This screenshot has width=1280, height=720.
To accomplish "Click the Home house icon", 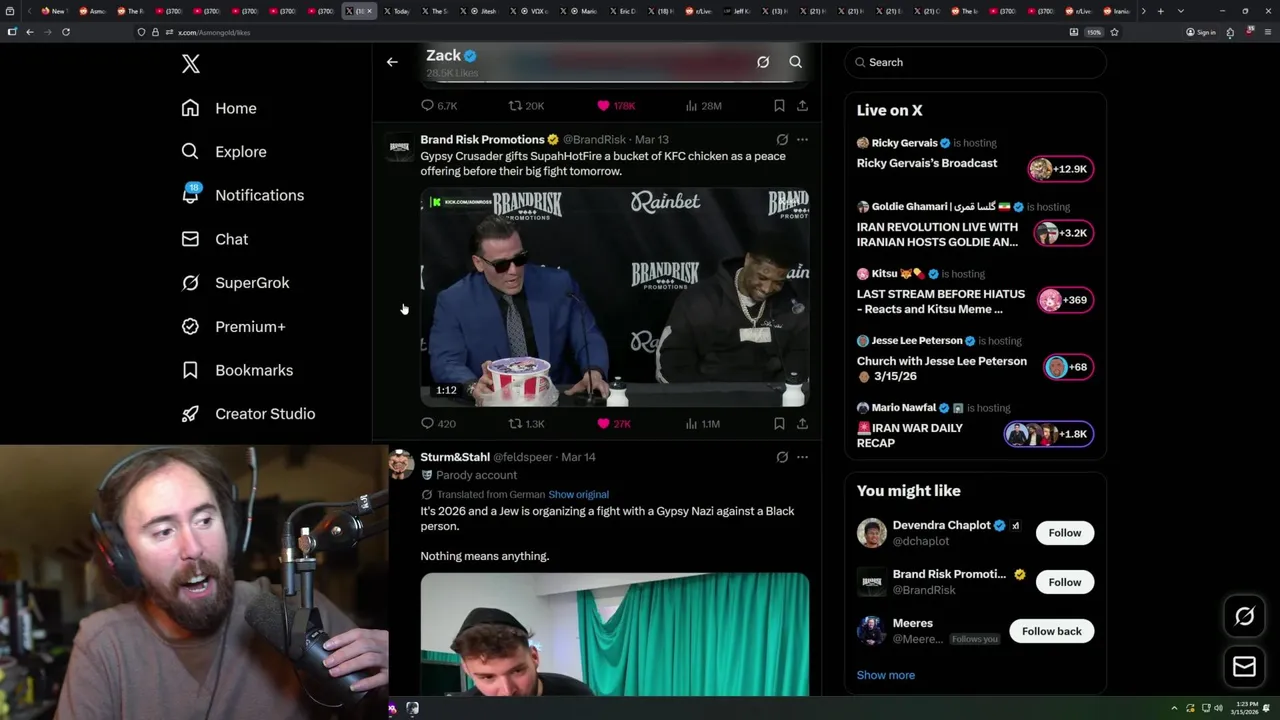I will click(190, 108).
